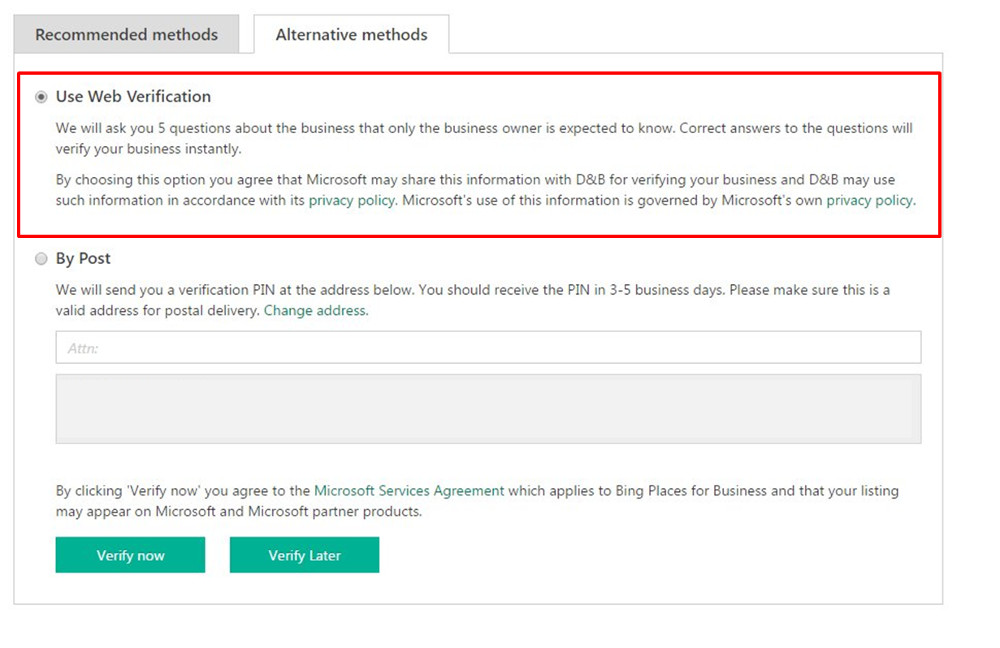This screenshot has width=1000, height=648.
Task: Click the Change address link
Action: (x=315, y=311)
